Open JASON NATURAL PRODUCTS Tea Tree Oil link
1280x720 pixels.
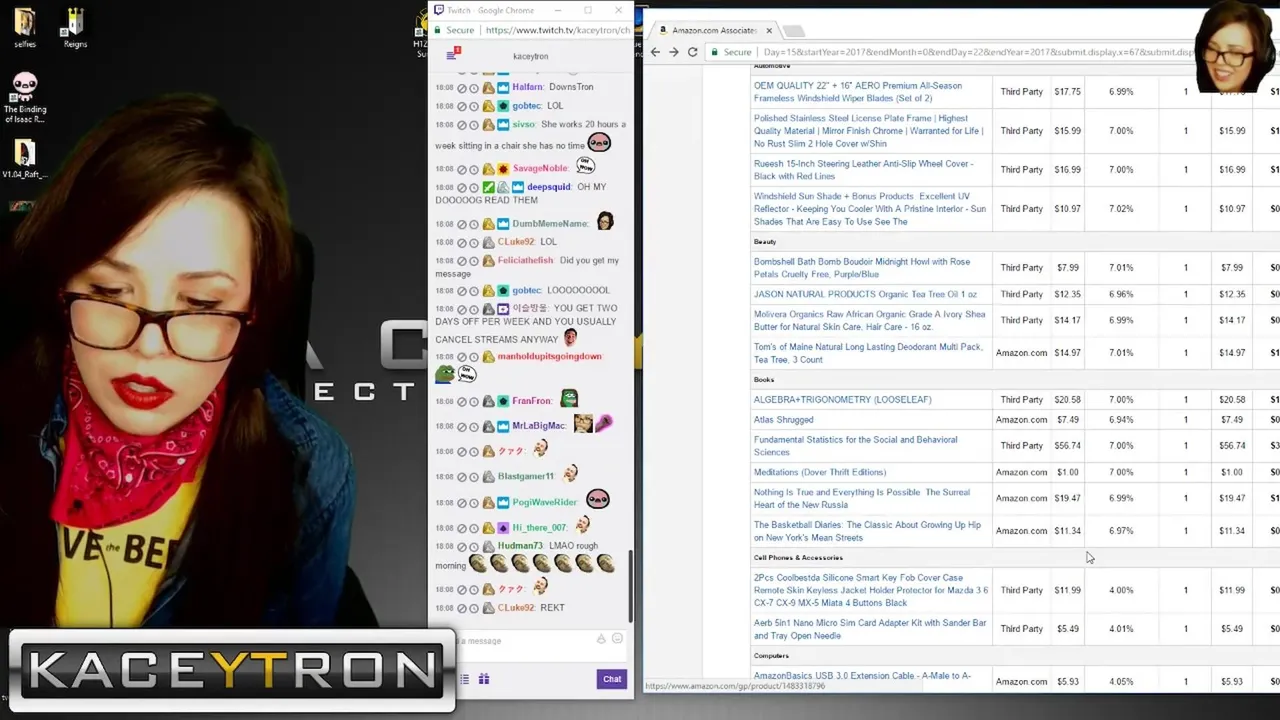(865, 294)
